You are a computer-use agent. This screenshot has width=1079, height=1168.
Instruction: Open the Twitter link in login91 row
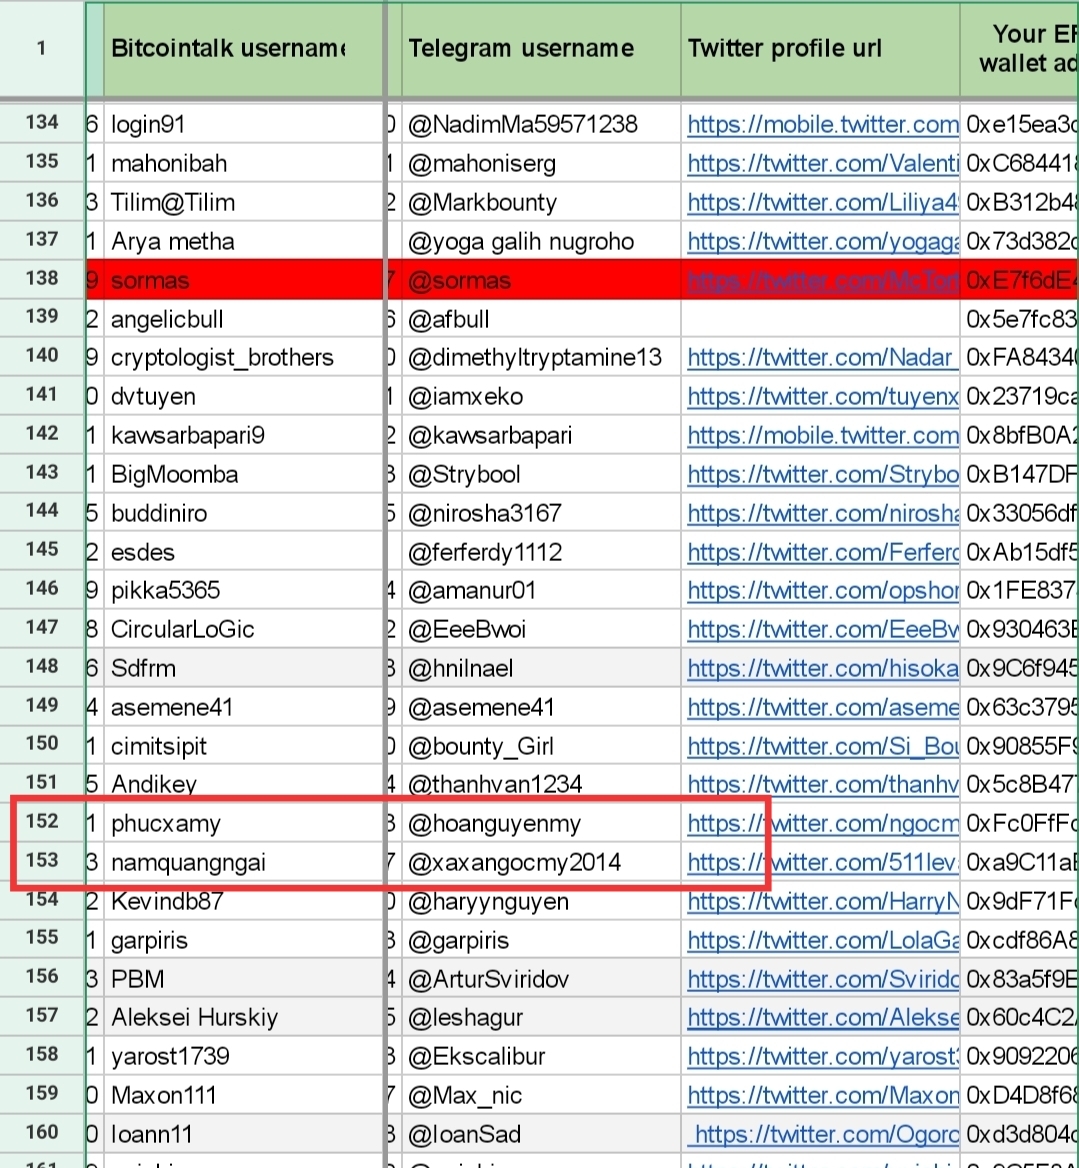click(823, 124)
